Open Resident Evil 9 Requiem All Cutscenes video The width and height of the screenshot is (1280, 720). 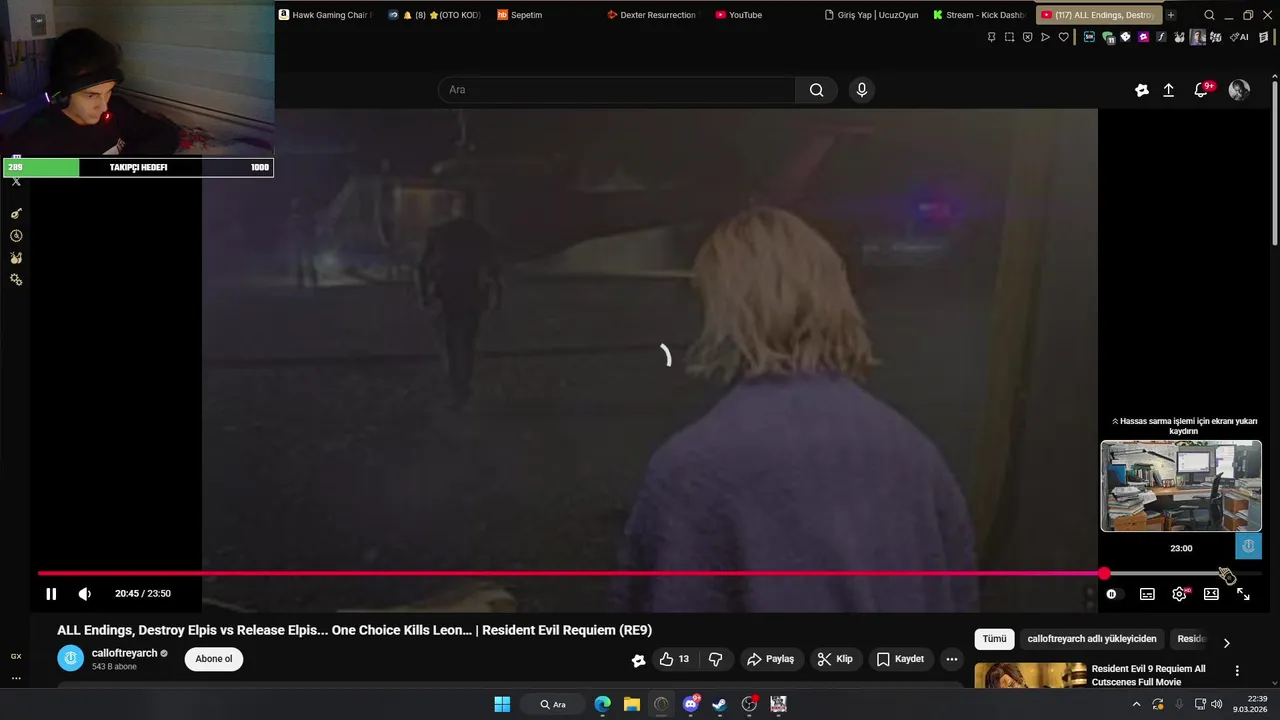(1148, 675)
